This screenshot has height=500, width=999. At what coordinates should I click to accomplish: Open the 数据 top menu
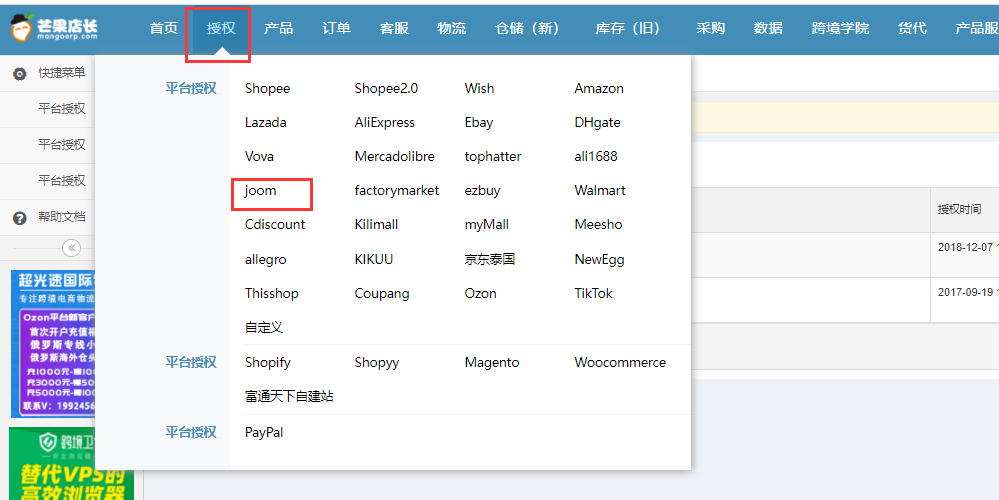(x=768, y=28)
